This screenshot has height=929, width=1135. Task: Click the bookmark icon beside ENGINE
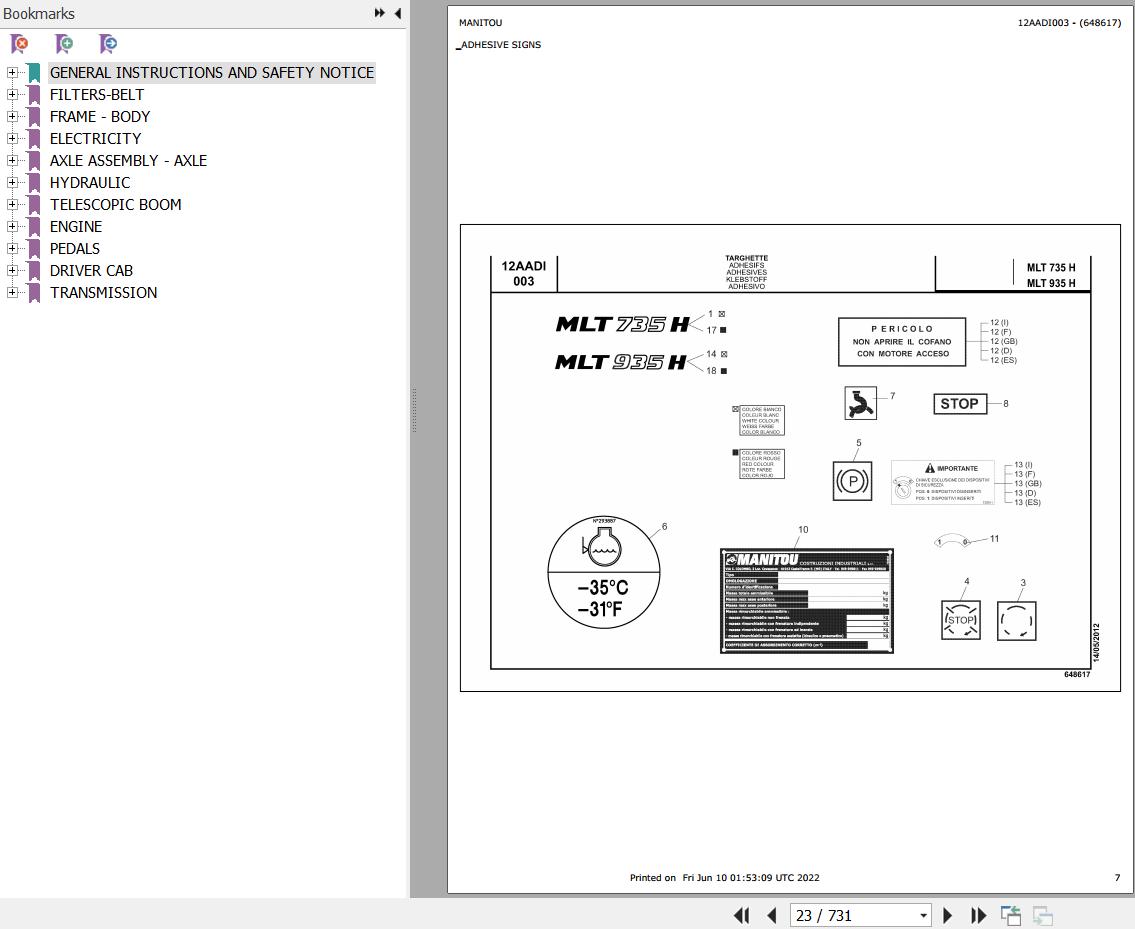[x=33, y=227]
